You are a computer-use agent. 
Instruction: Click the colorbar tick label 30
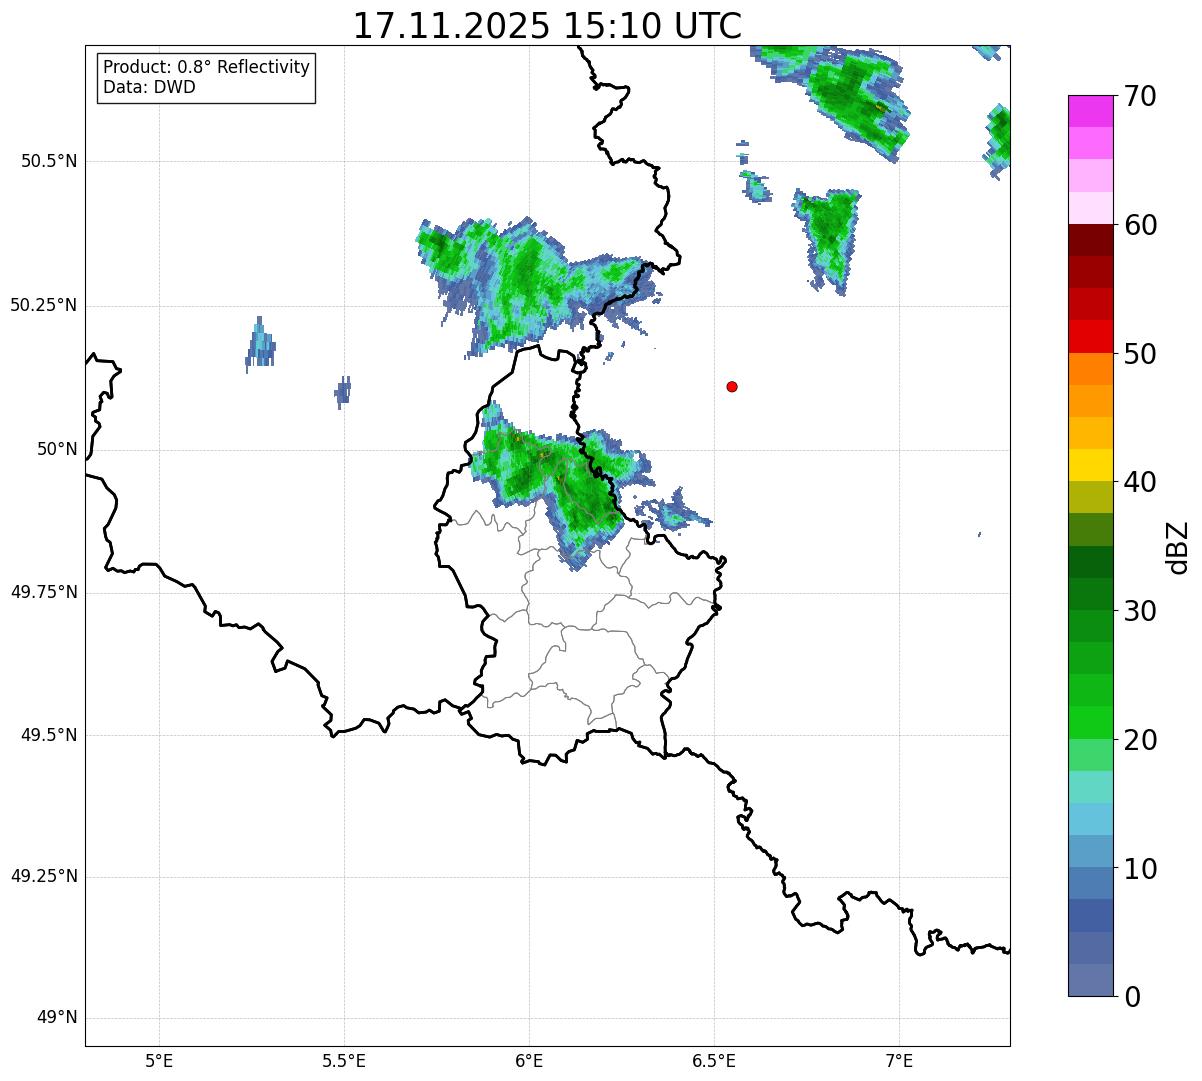(1140, 611)
